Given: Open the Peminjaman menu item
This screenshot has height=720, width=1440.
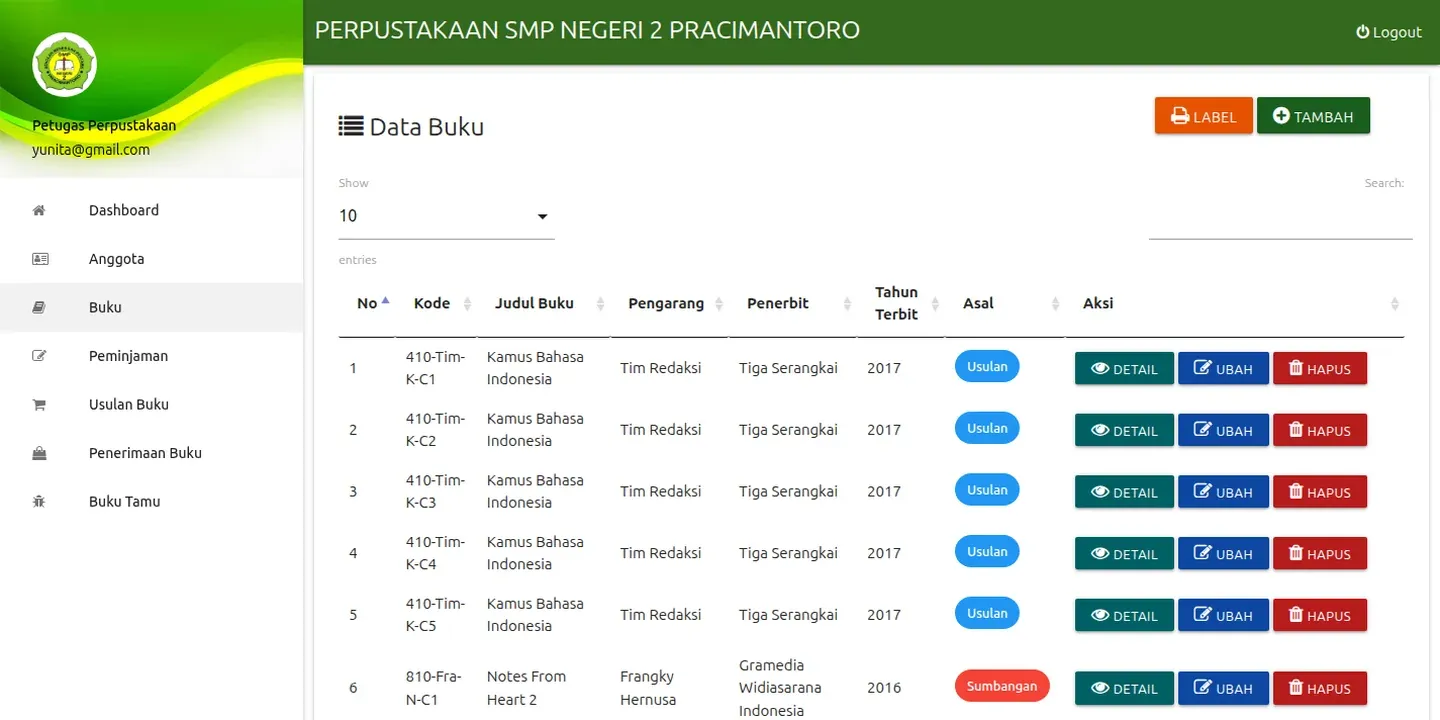Looking at the screenshot, I should click(x=152, y=356).
